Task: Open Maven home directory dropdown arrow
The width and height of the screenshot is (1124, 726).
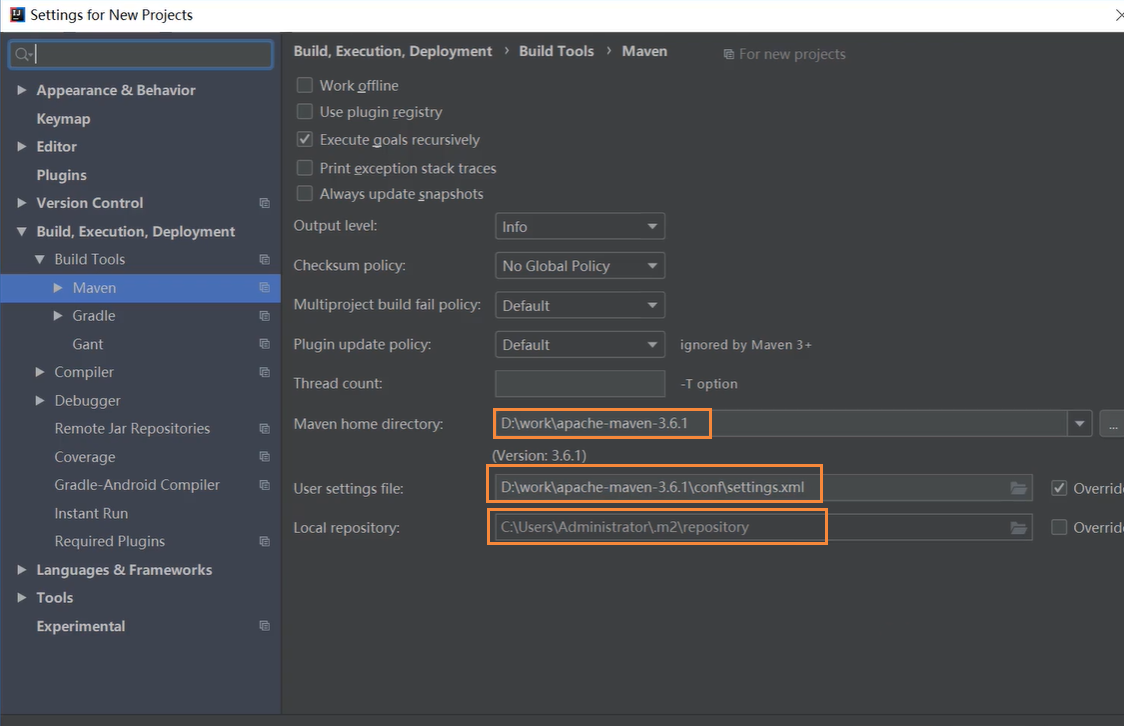Action: pyautogui.click(x=1080, y=424)
